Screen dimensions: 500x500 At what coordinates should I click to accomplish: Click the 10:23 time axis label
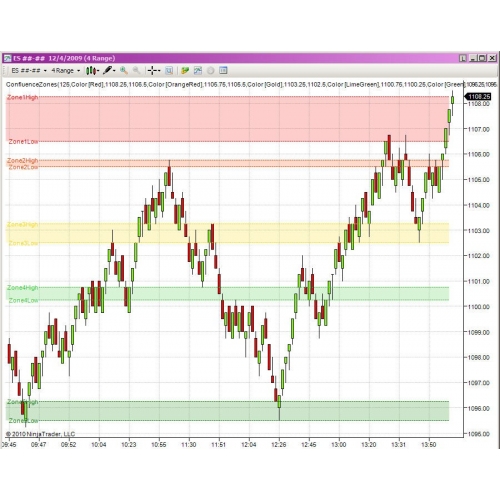[129, 444]
